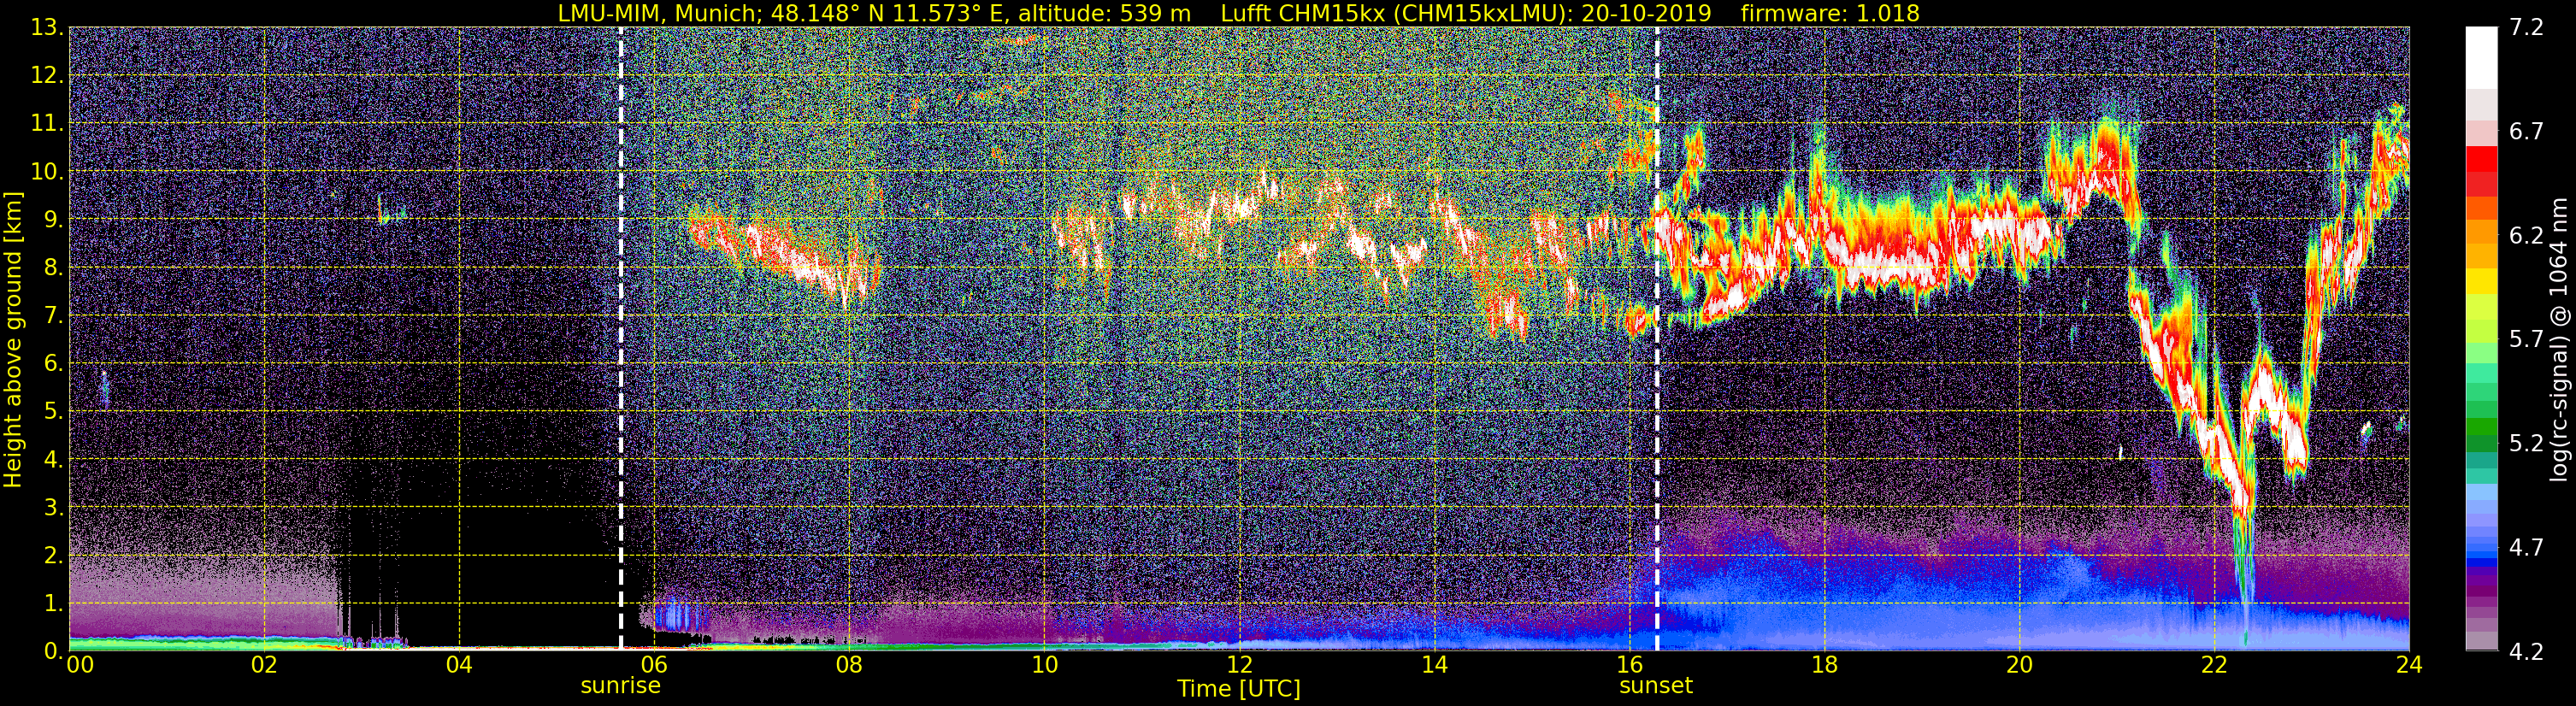Click the '4.' height axis tick label

point(53,460)
